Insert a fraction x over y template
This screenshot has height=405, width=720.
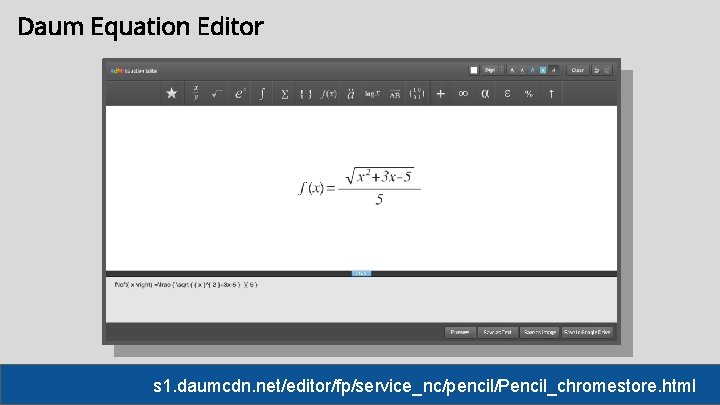196,94
